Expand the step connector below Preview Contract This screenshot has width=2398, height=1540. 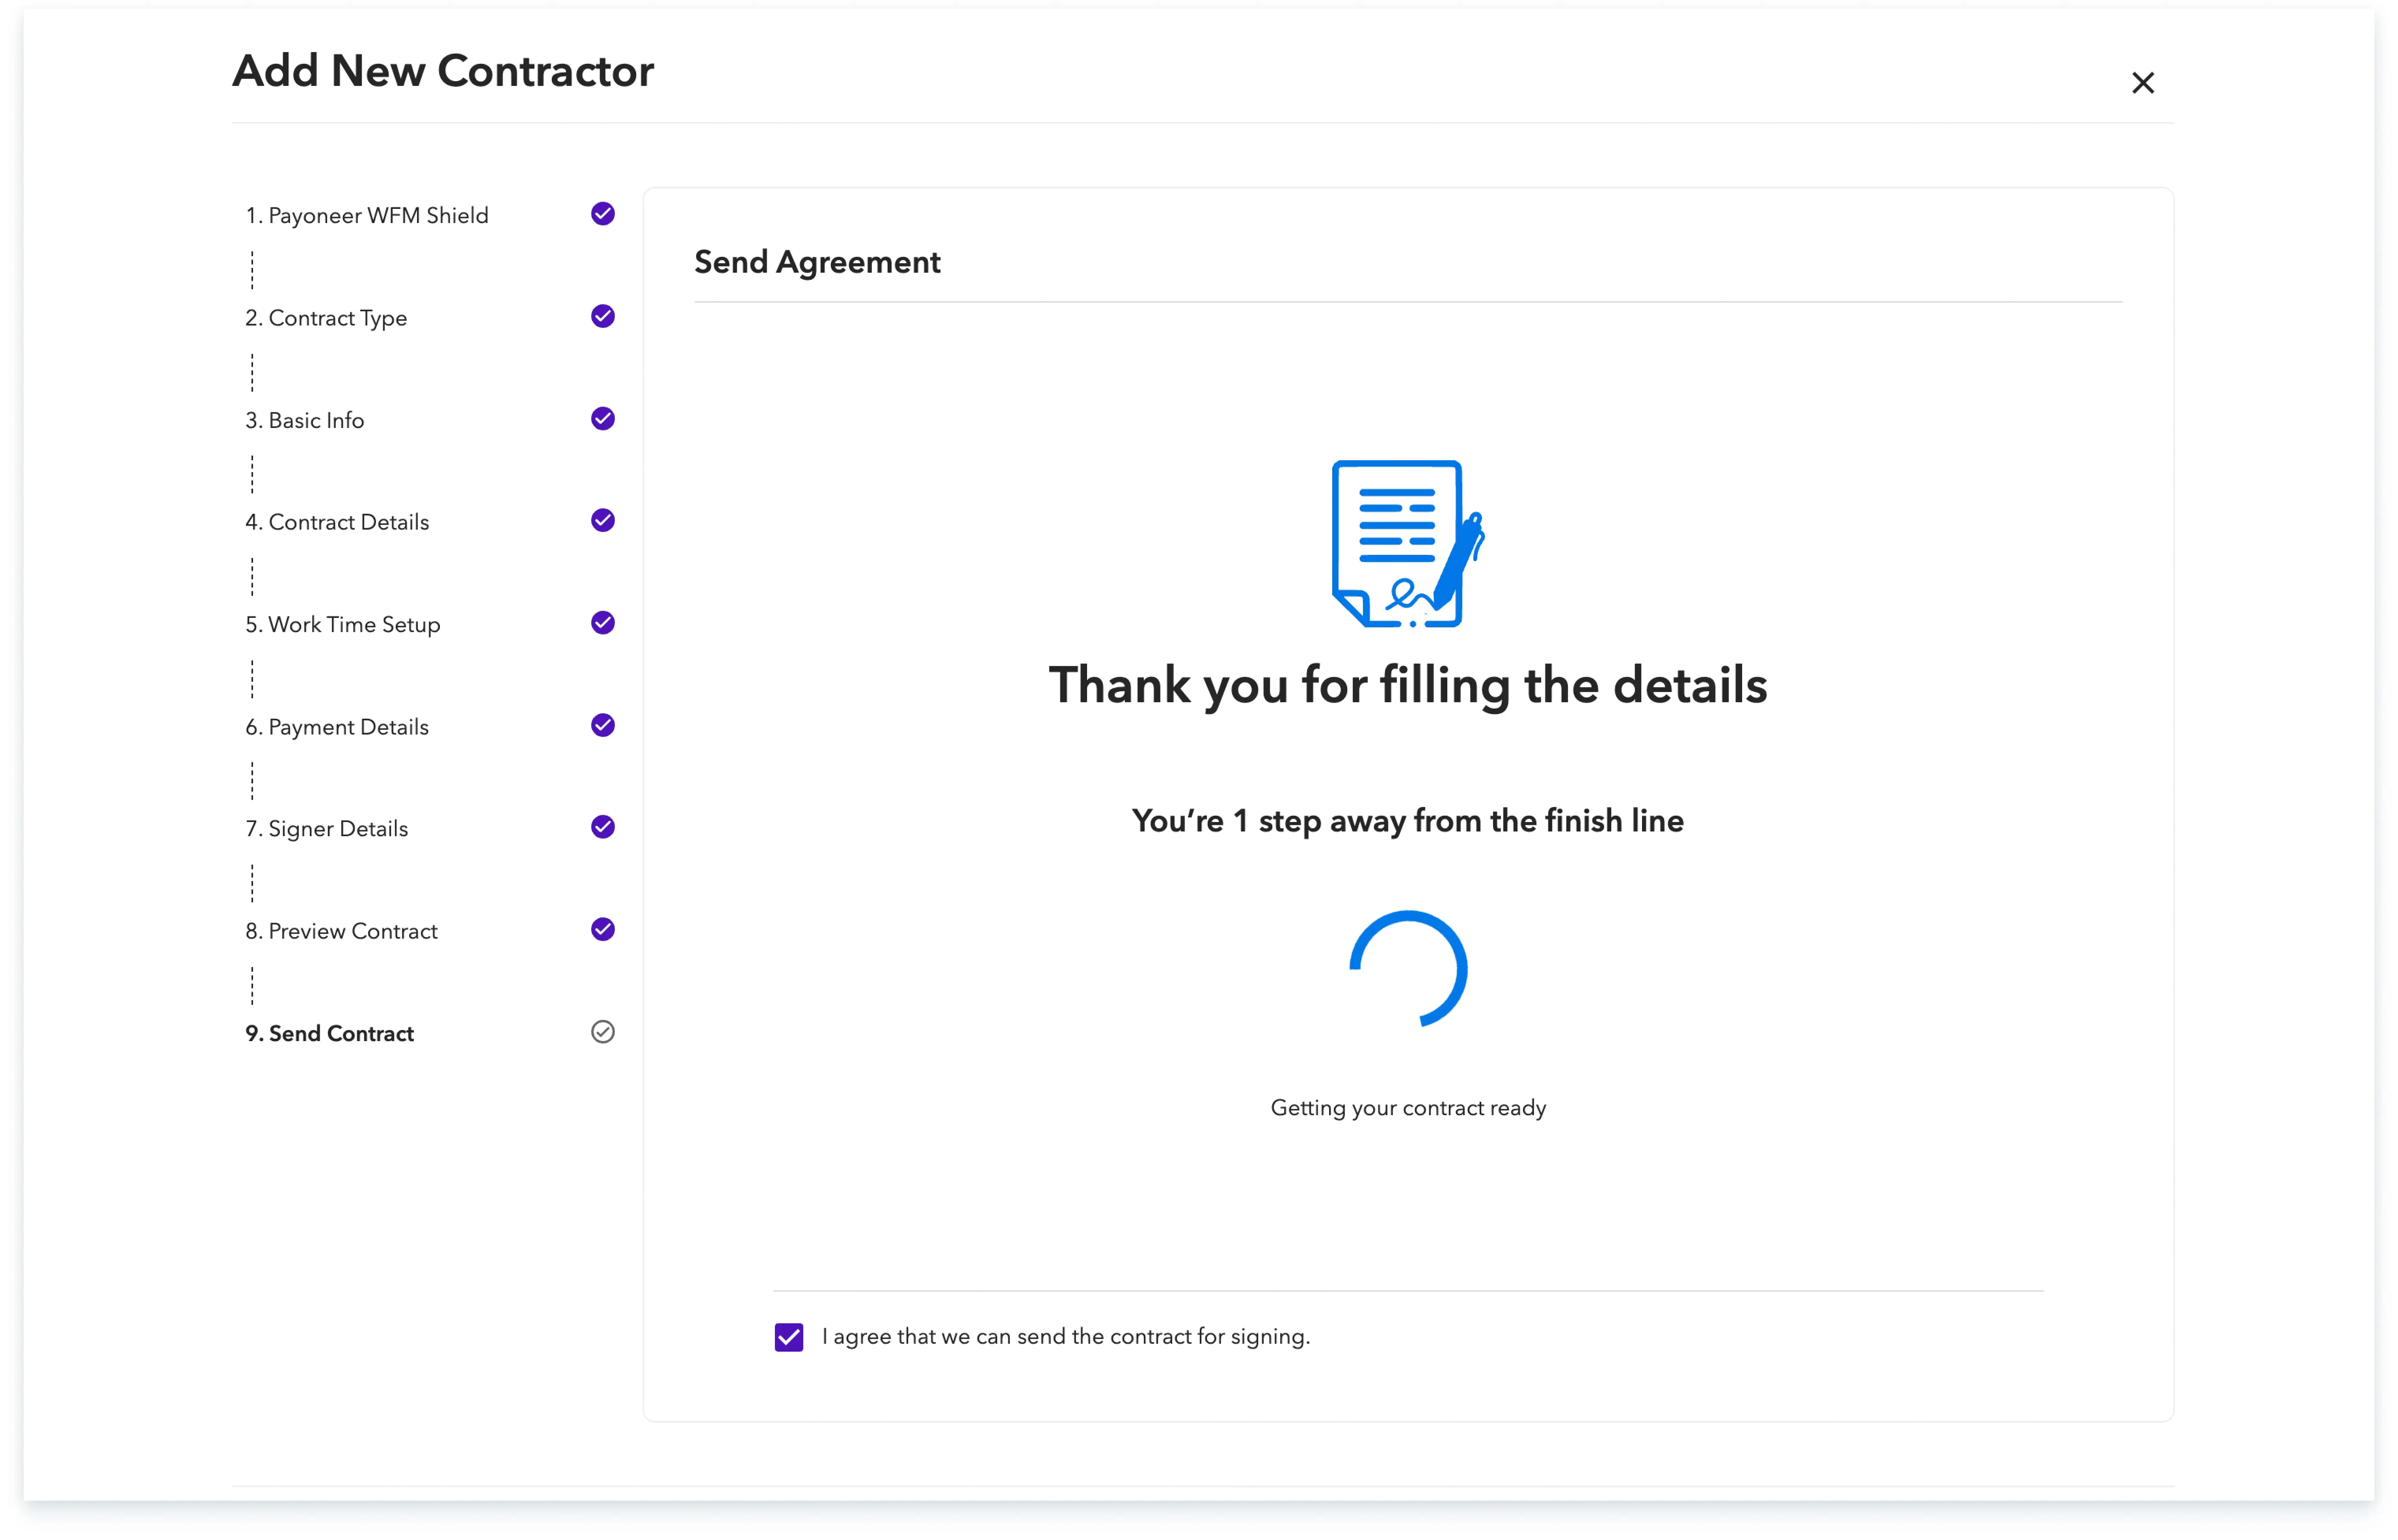point(252,985)
